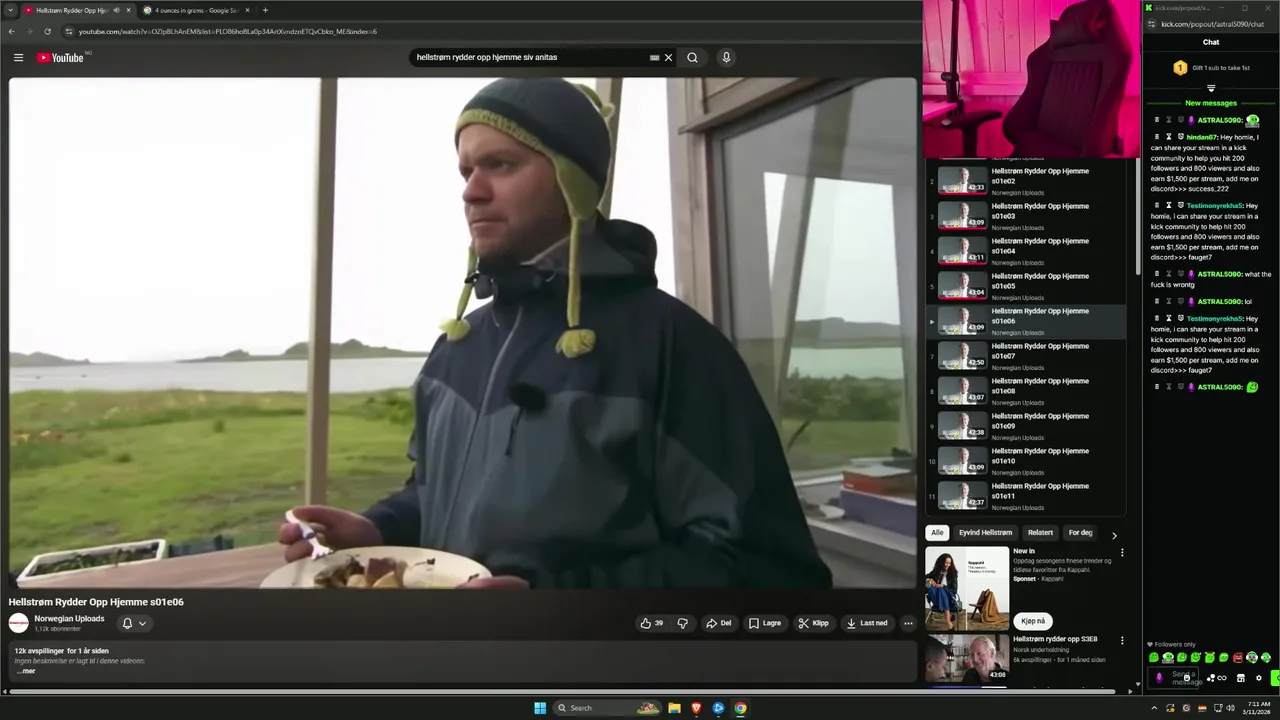Toggle notification bell for Norwegian Uploads
1280x720 pixels.
pyautogui.click(x=127, y=623)
